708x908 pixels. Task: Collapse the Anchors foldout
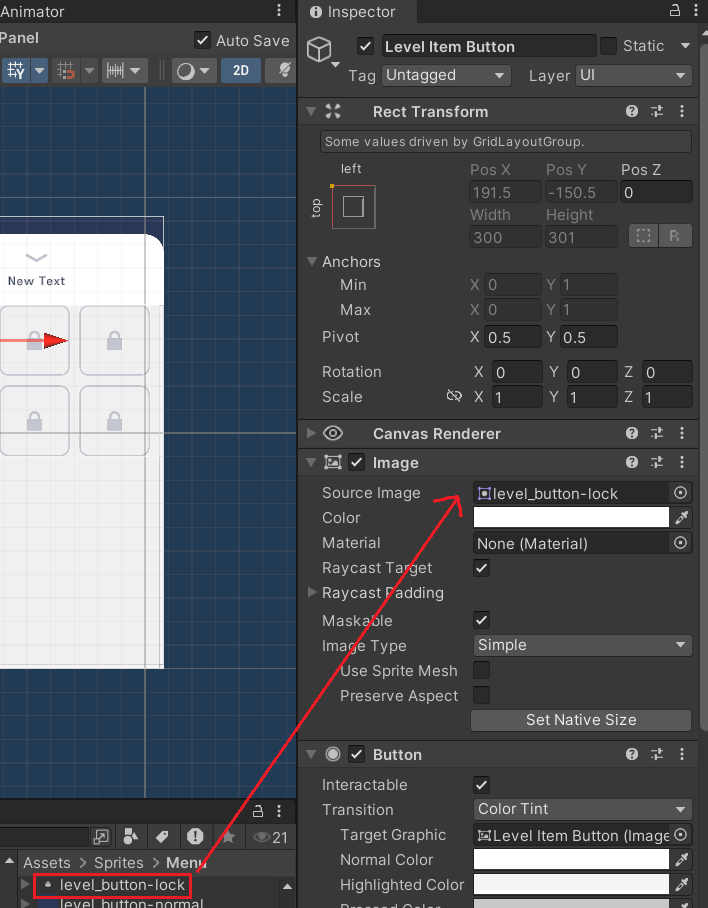point(312,262)
